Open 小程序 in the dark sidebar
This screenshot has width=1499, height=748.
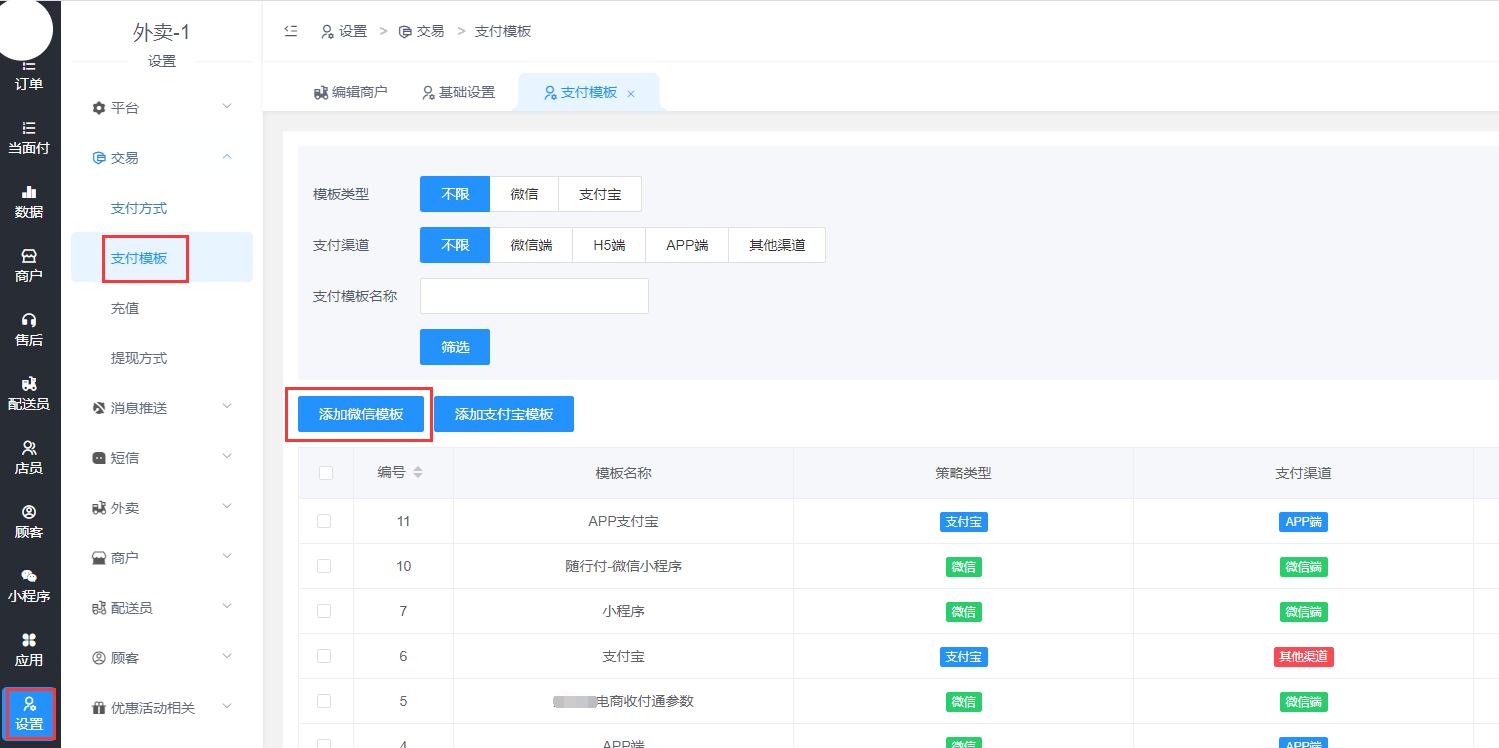pyautogui.click(x=29, y=586)
